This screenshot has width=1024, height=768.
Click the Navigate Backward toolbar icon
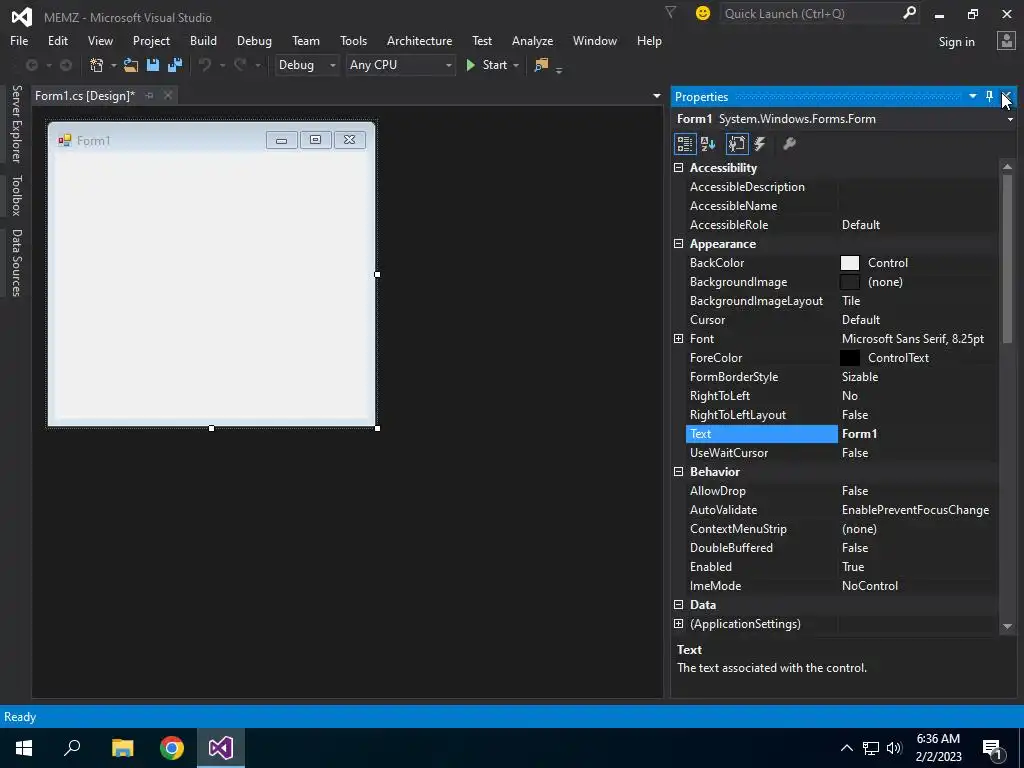click(31, 65)
